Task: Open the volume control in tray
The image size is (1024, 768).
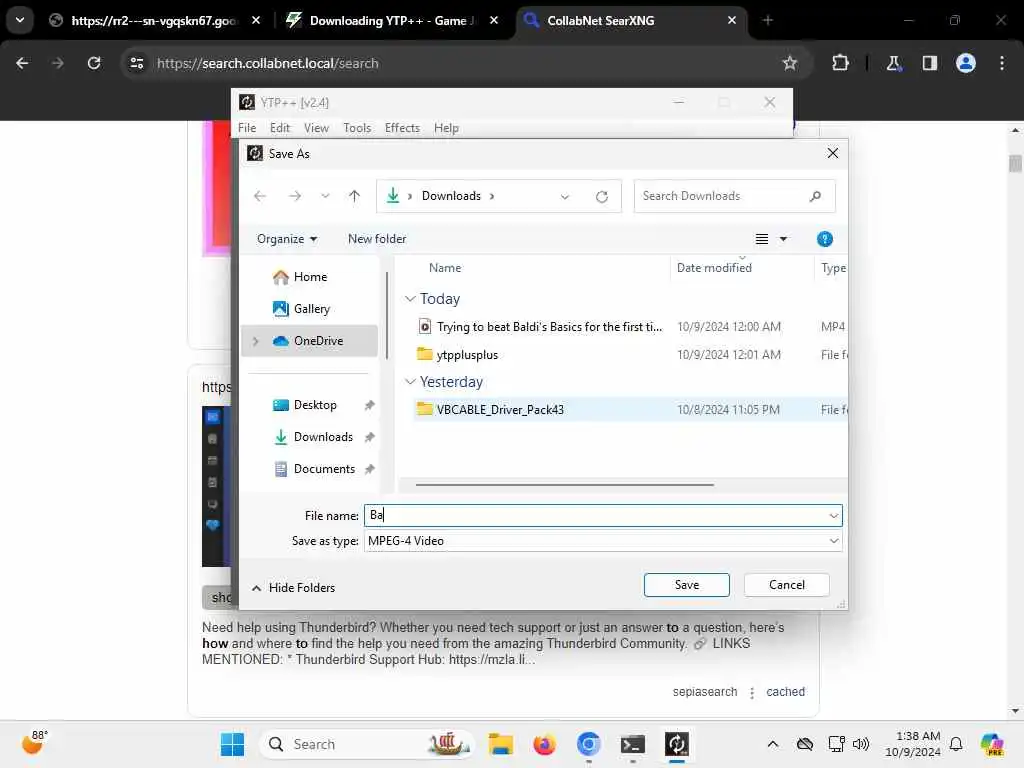Action: (x=861, y=744)
